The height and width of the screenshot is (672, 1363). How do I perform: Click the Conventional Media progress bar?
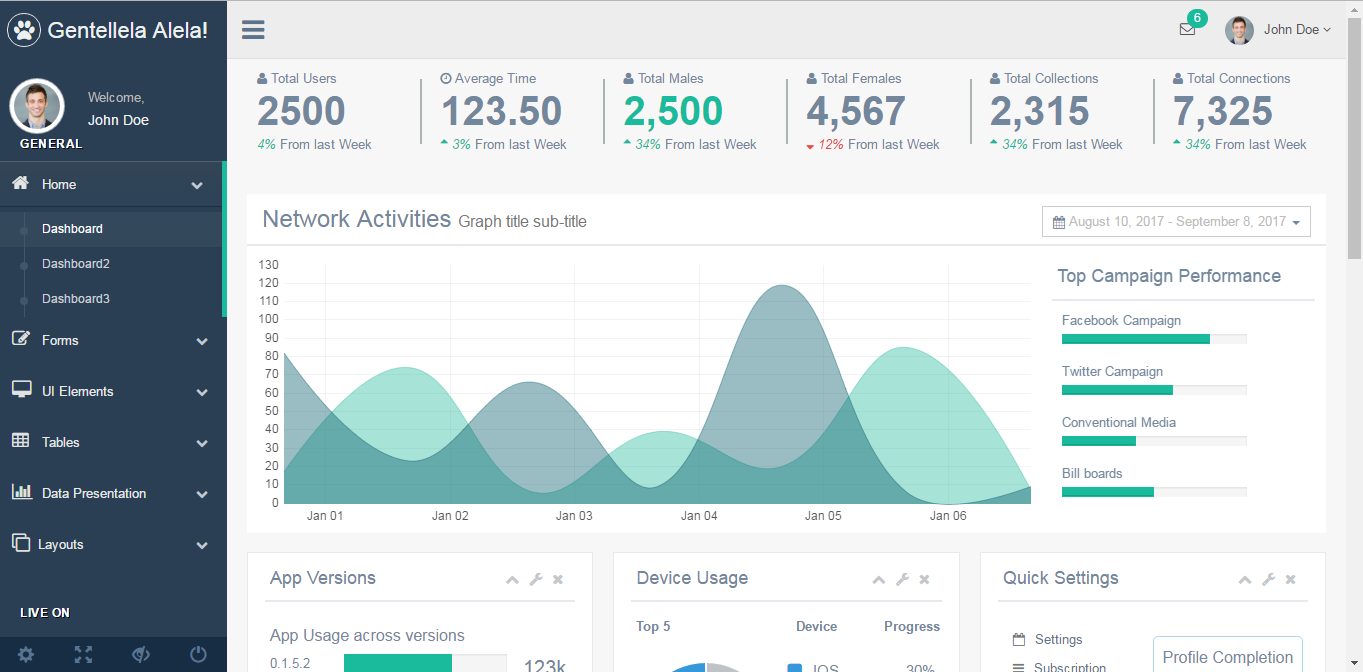pos(1154,441)
